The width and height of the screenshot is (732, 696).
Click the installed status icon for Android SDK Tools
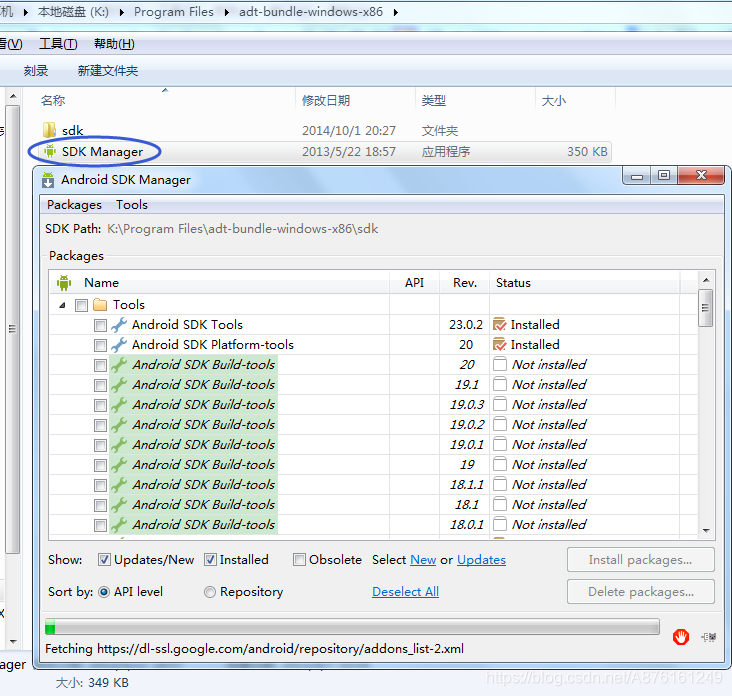500,324
